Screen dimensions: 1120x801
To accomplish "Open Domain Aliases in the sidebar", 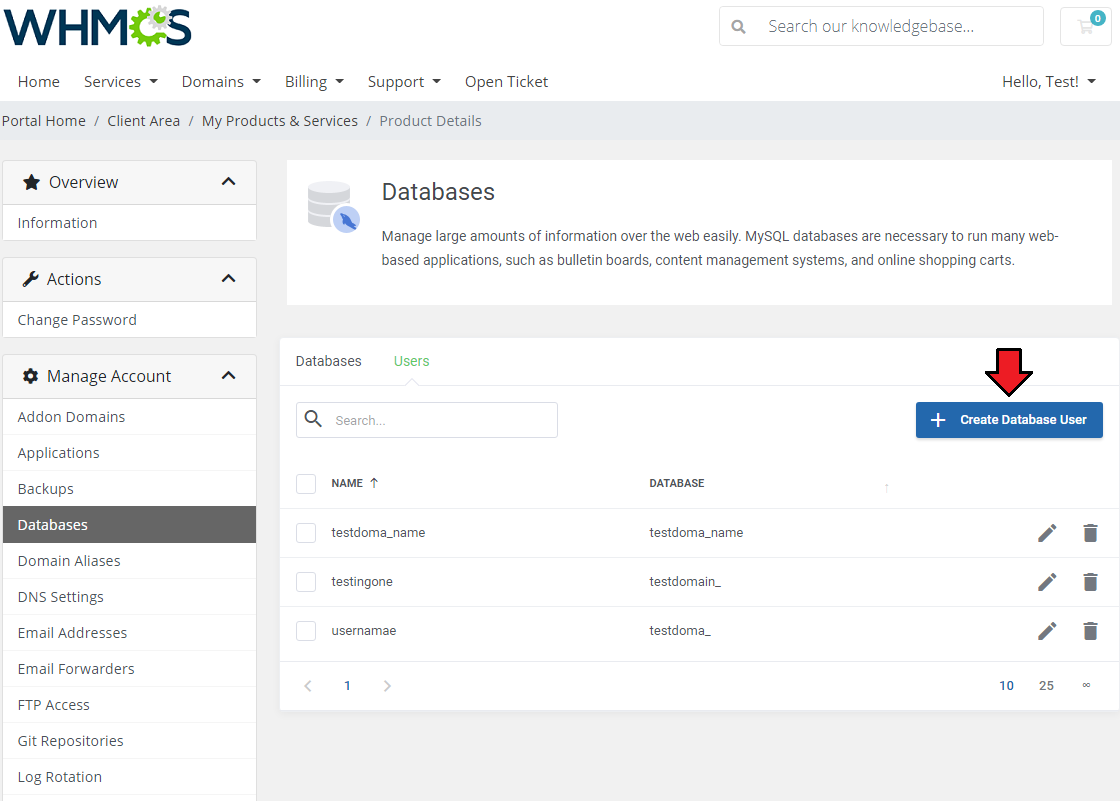I will (x=129, y=561).
